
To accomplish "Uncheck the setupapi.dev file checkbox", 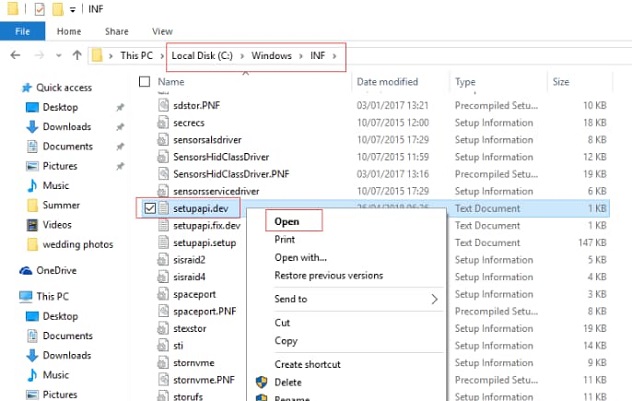I will tap(150, 208).
